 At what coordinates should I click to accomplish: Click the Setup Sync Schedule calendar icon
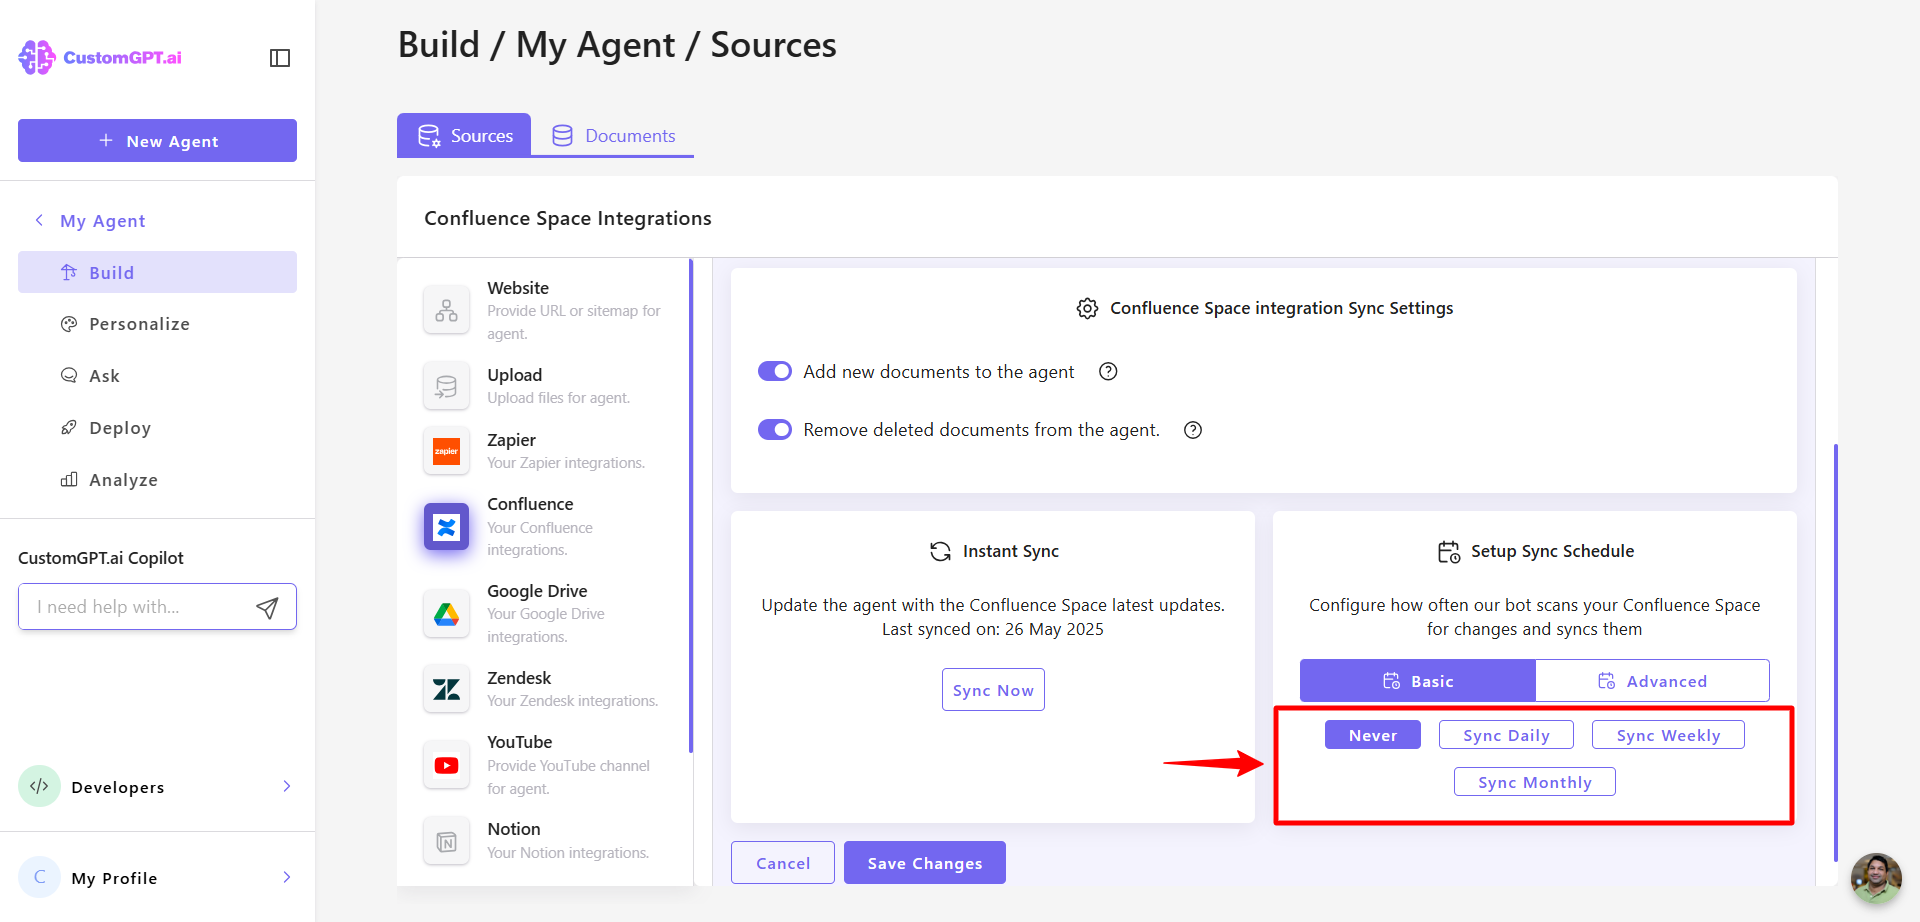[1449, 552]
